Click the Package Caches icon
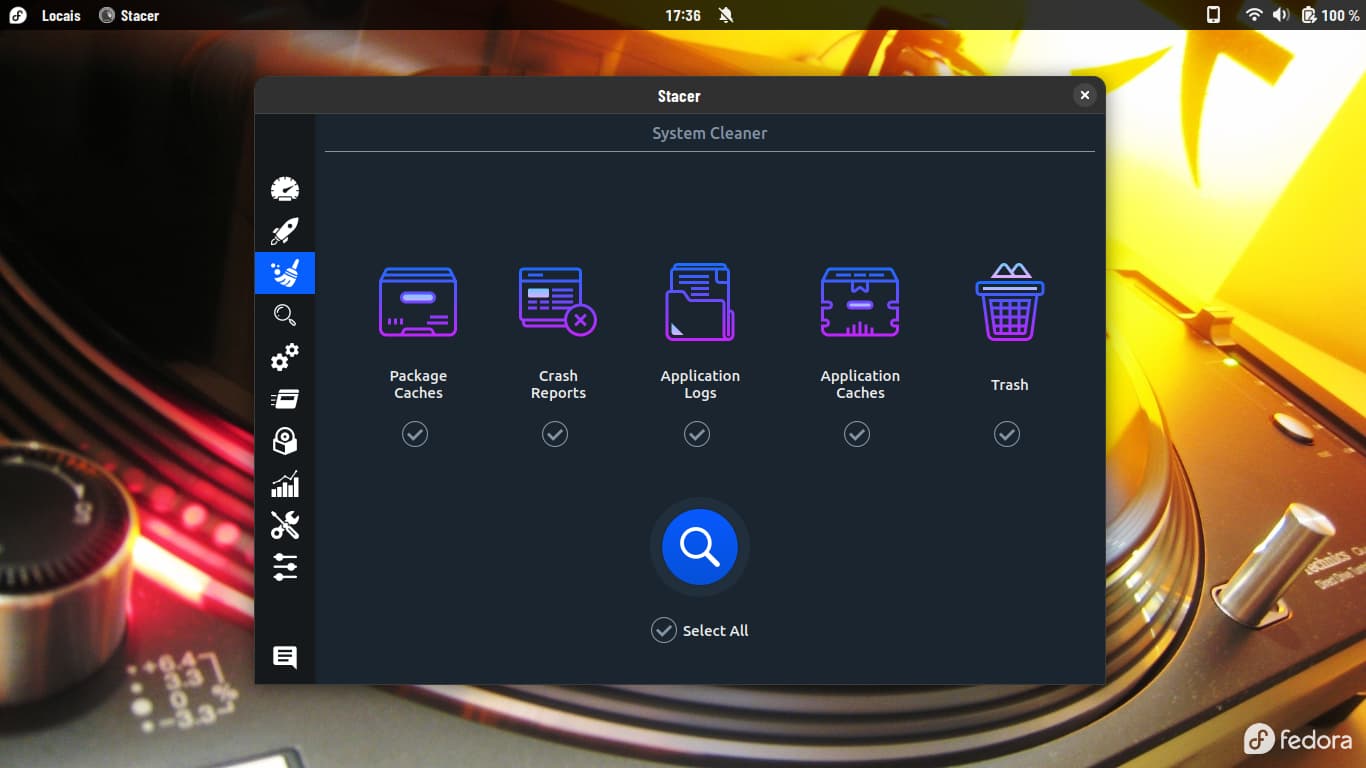Screen dimensions: 1366x768 coord(418,301)
